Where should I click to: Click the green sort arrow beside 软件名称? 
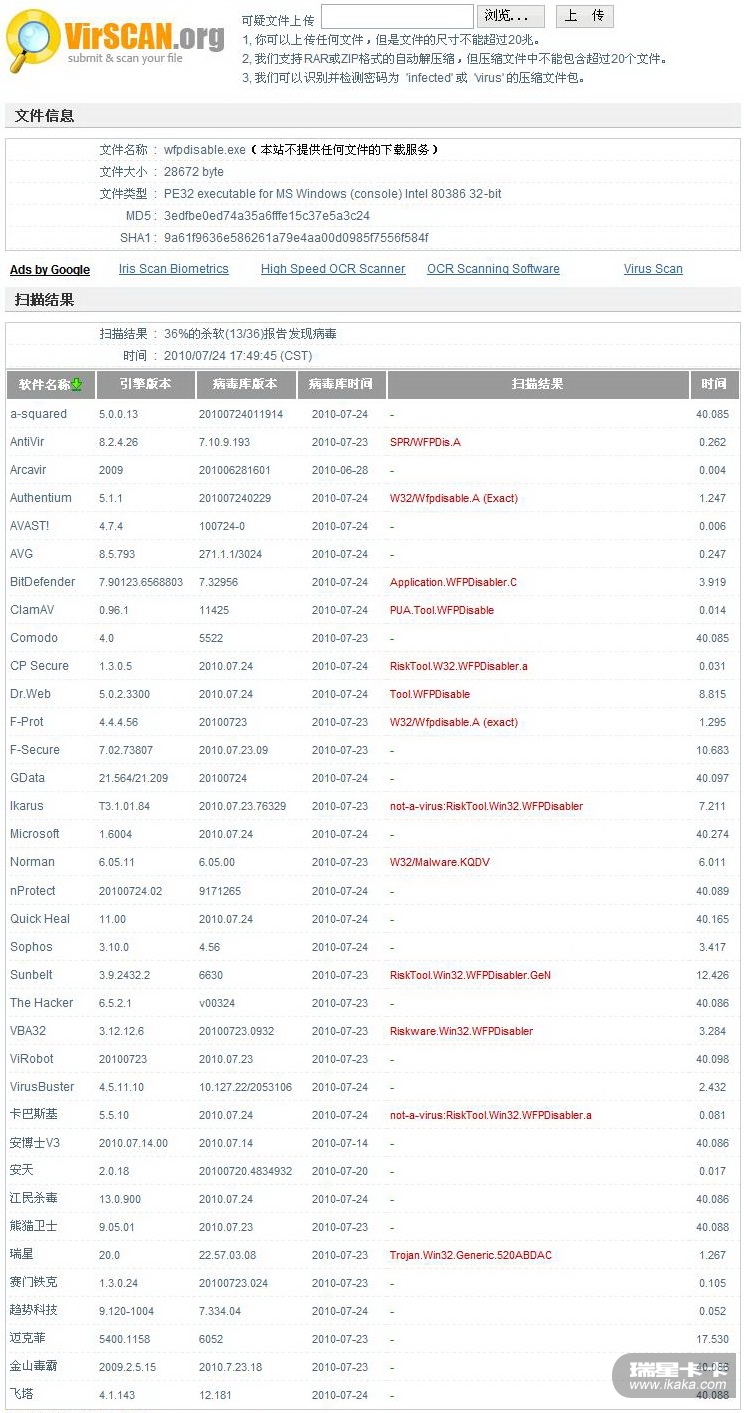[x=76, y=385]
